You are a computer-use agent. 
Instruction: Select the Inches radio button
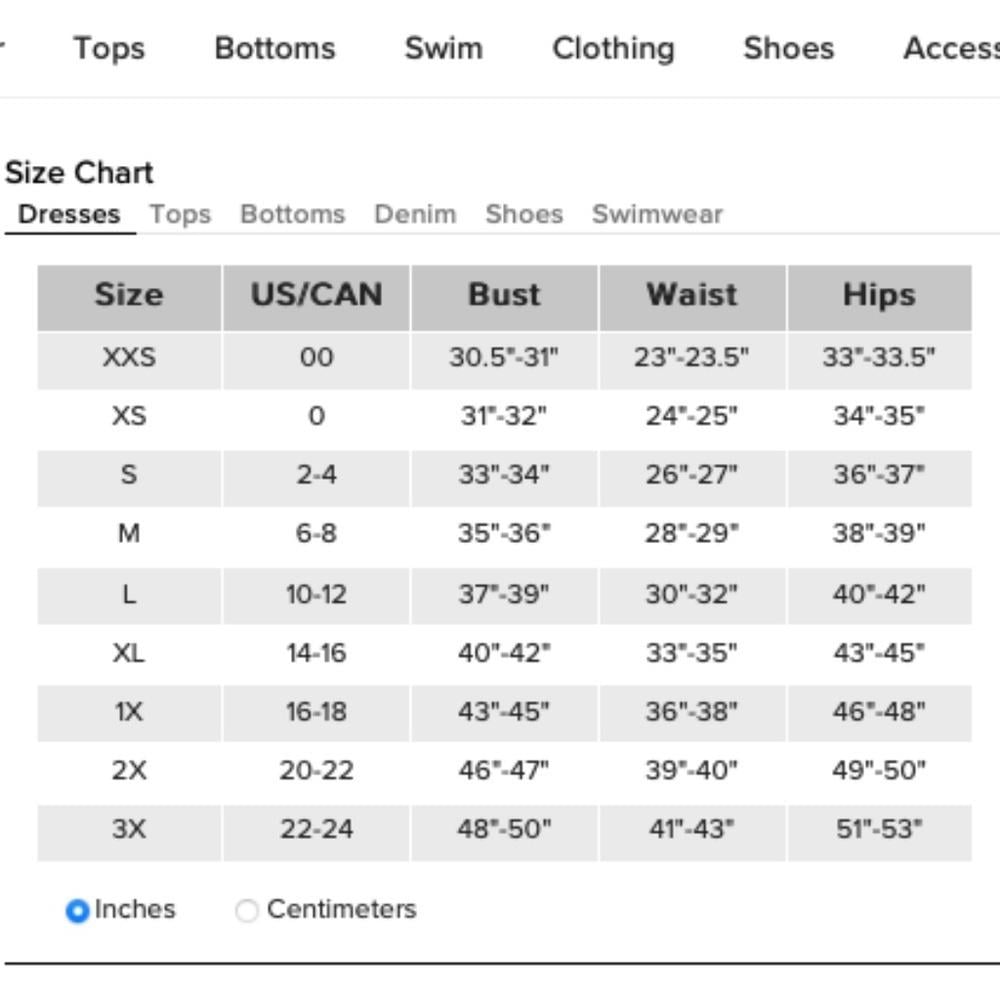pos(77,911)
